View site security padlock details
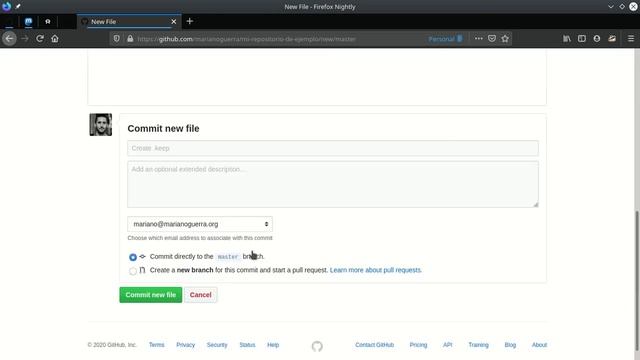This screenshot has width=640, height=360. 130,39
